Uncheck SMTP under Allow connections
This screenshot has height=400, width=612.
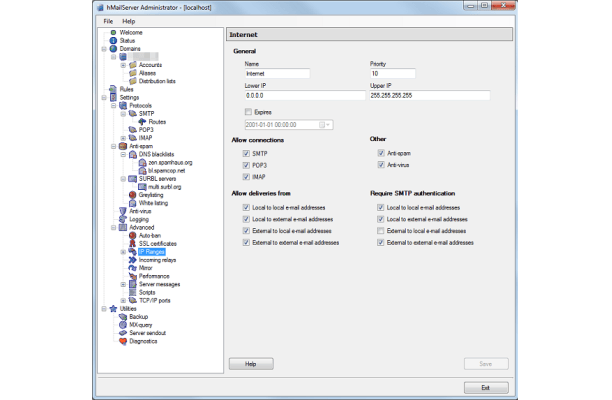coord(246,153)
